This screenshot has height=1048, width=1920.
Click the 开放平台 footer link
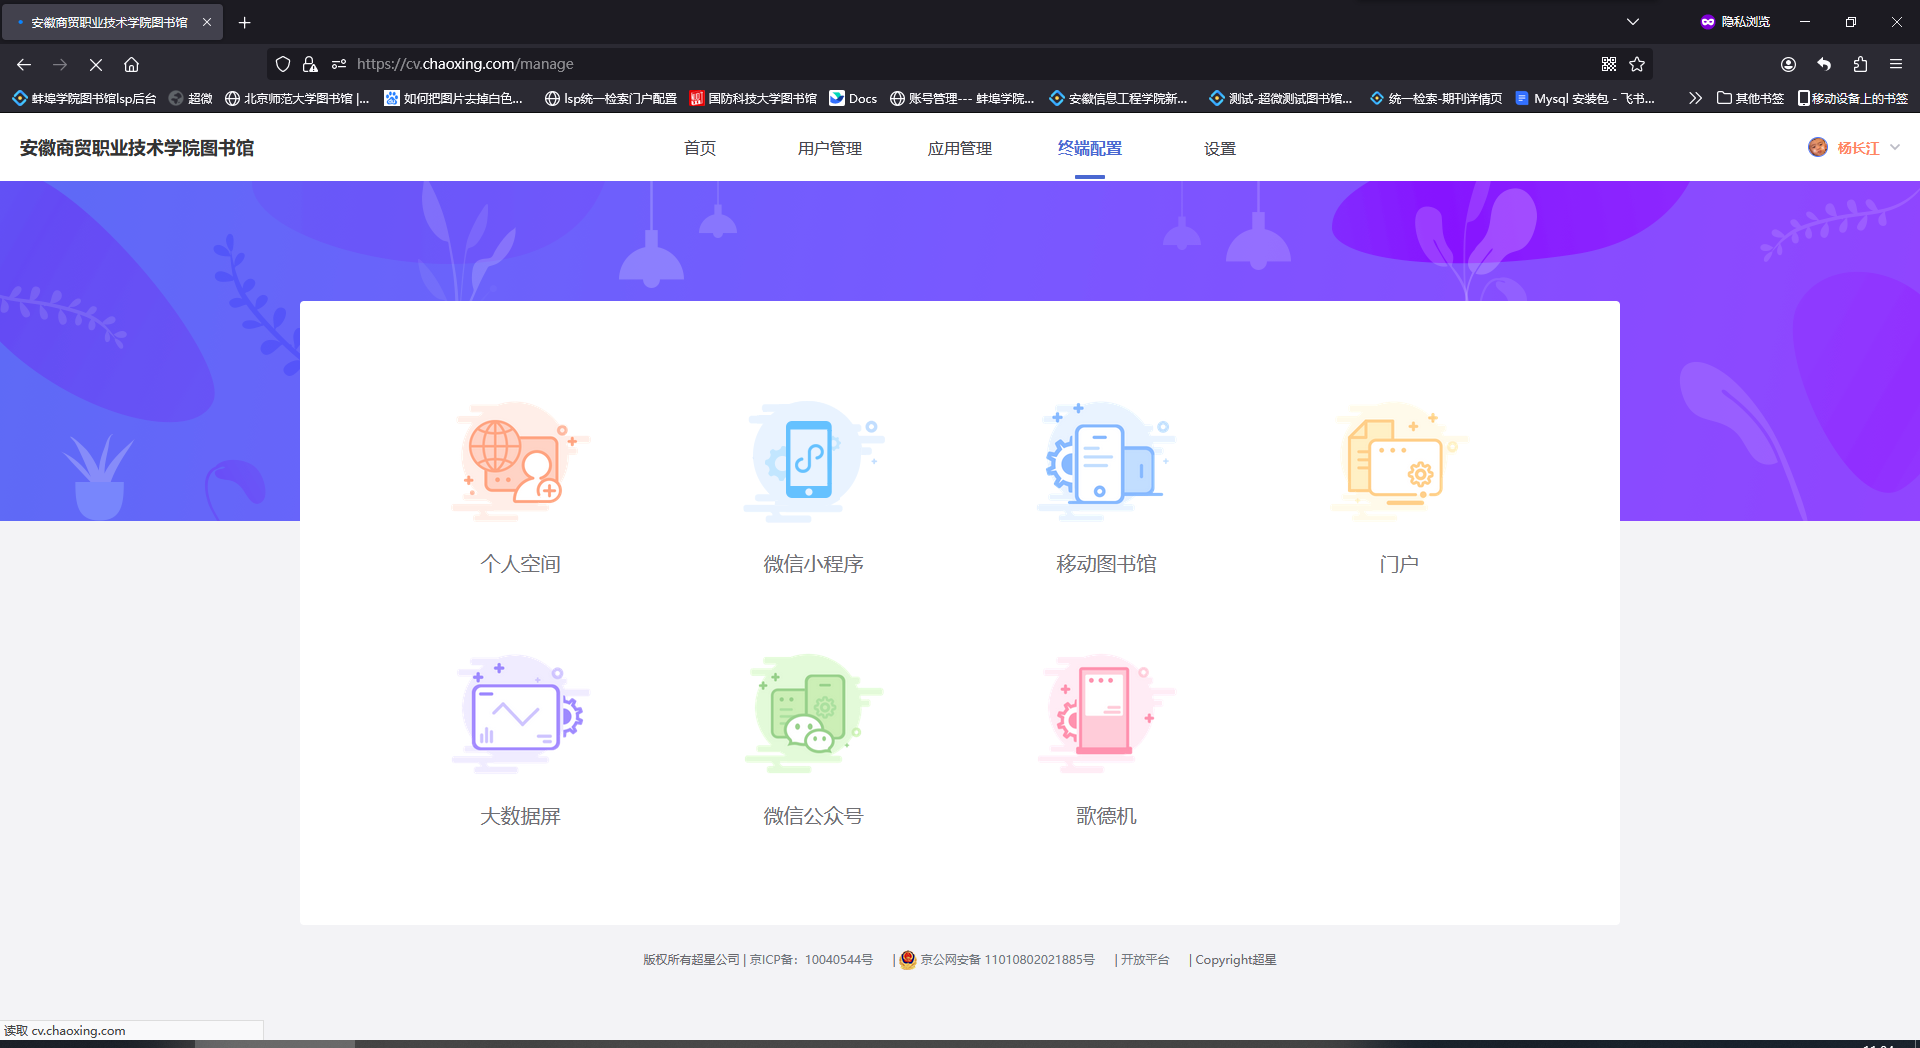[x=1145, y=960]
